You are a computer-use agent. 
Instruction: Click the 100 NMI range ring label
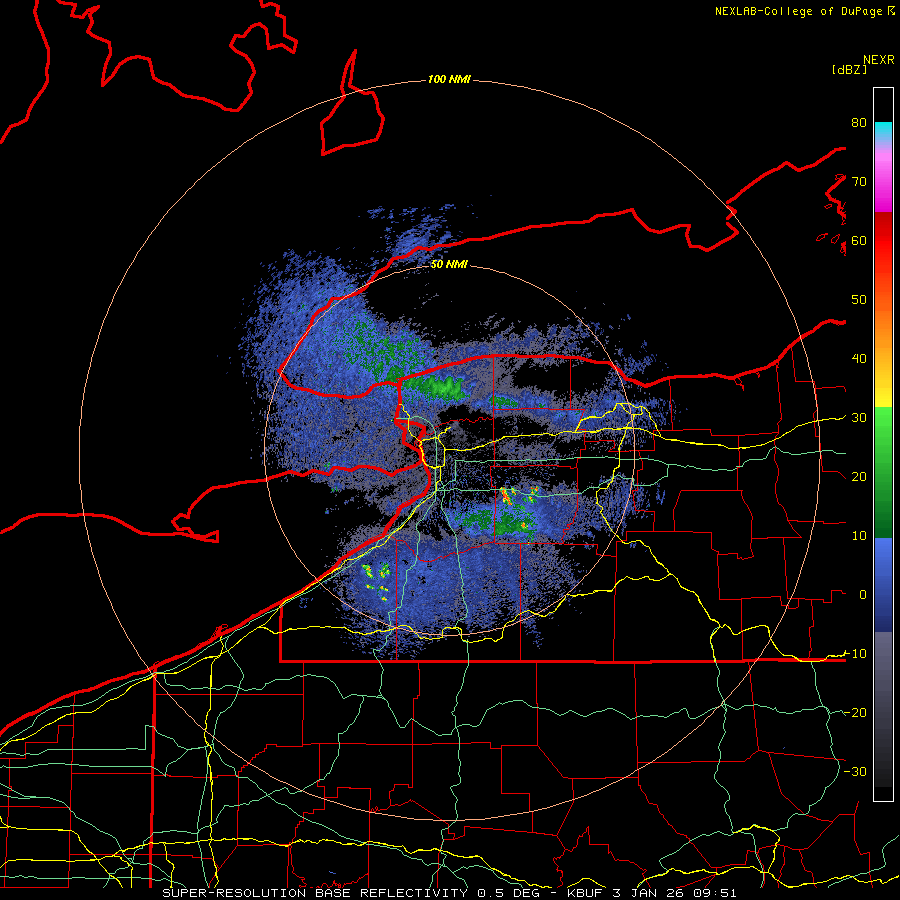449,79
